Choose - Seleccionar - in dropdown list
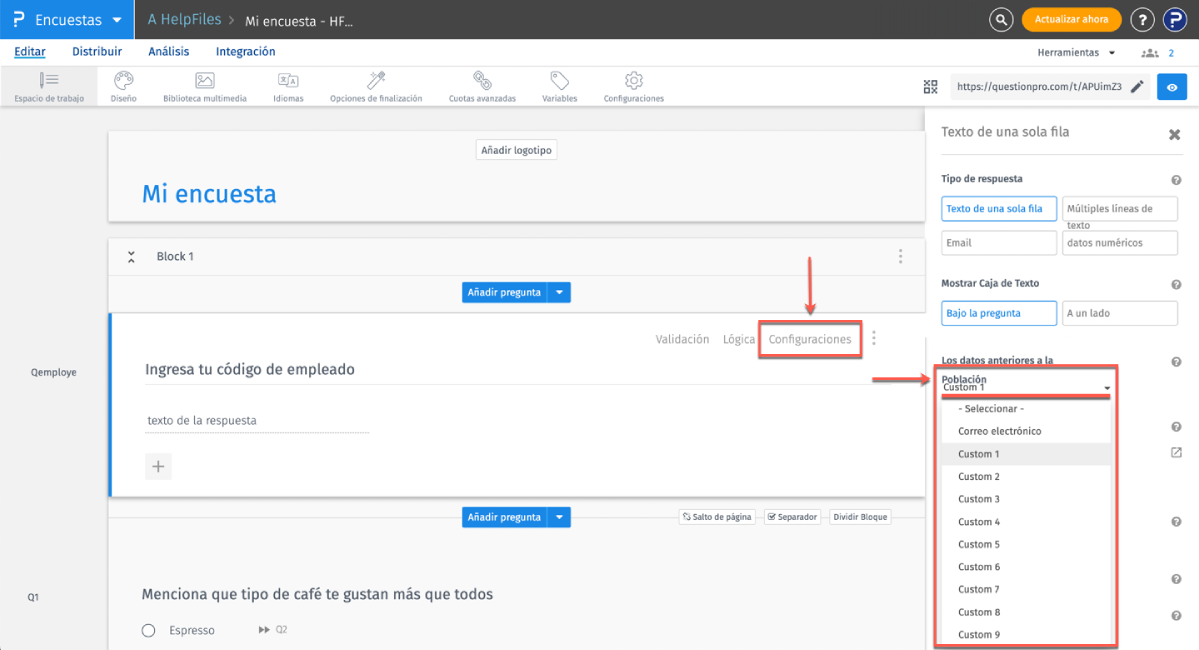This screenshot has height=650, width=1199. click(1025, 408)
